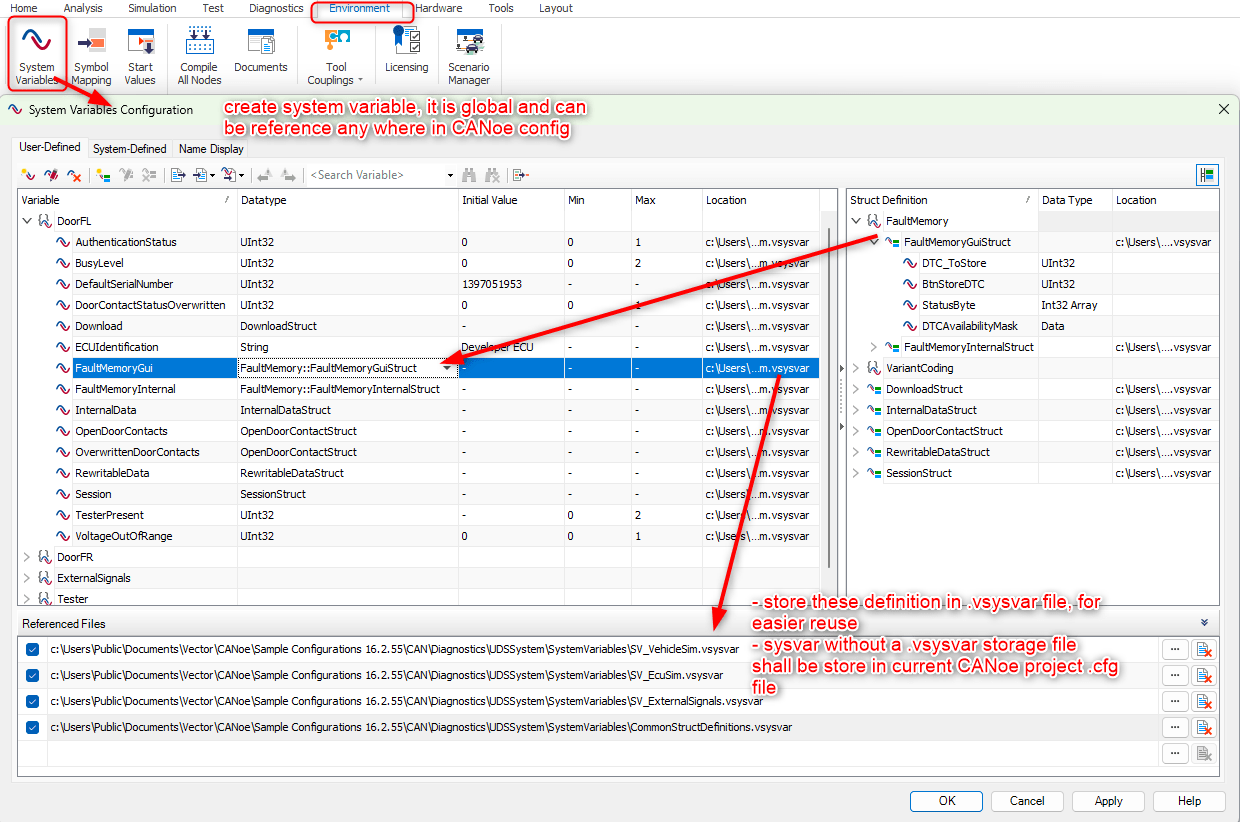Uncheck the SV_ExternalSignals.vsysvar file
Screen dimensions: 1240x822
pyautogui.click(x=32, y=701)
